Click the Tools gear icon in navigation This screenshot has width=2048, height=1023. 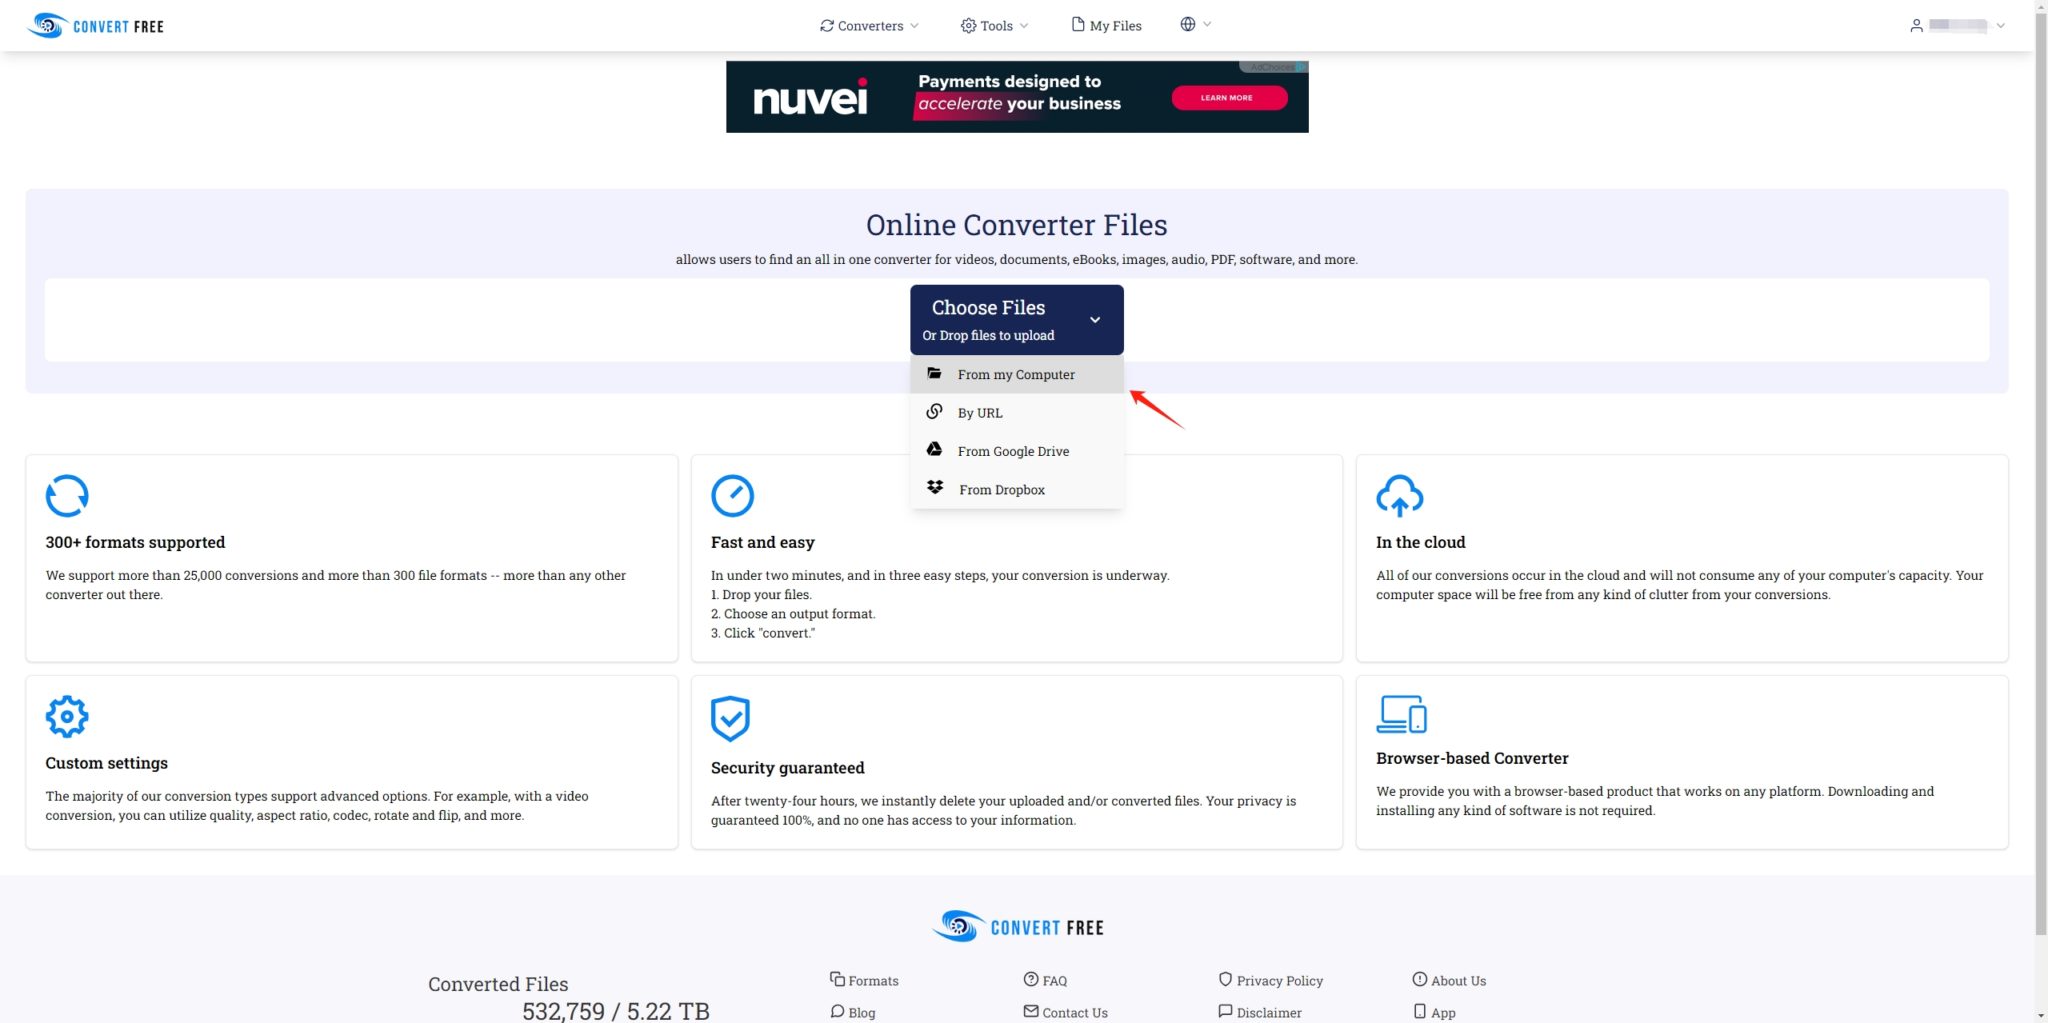point(966,24)
